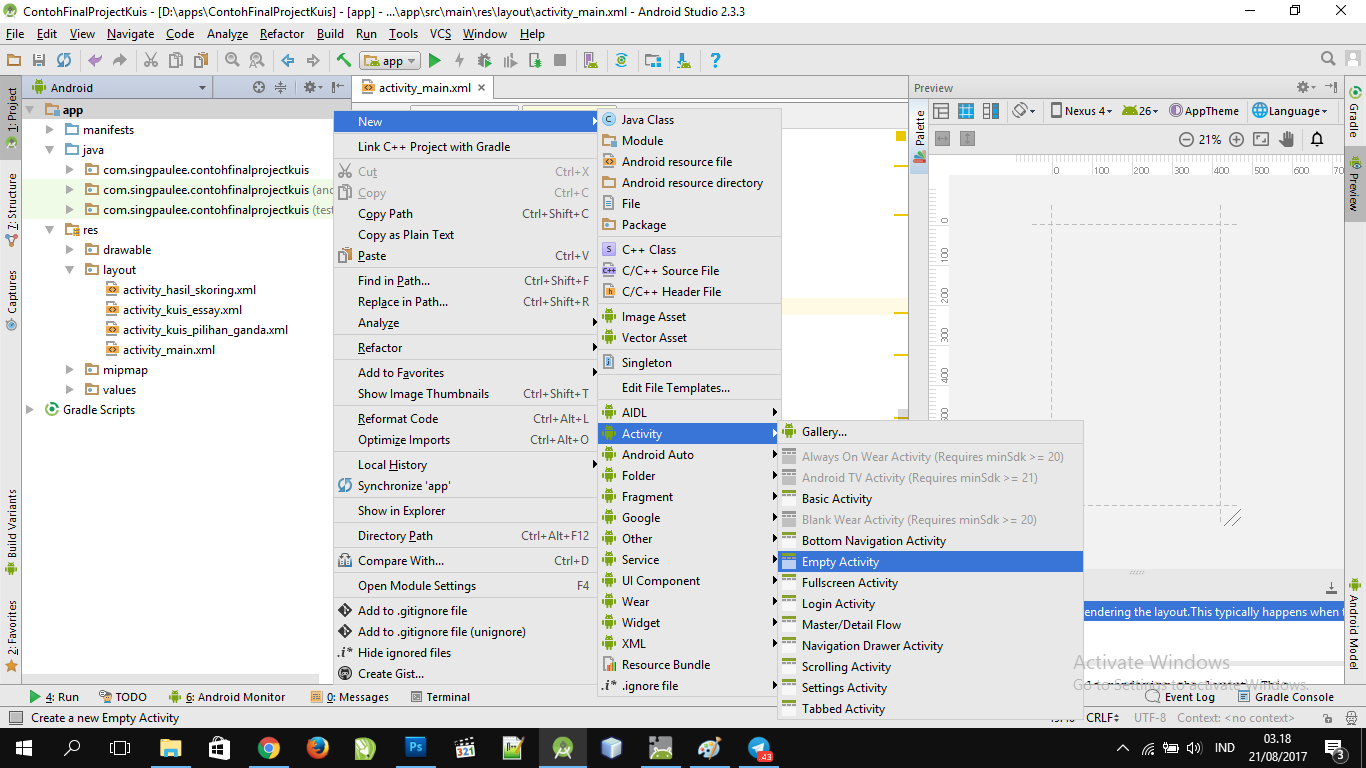Open the Android project view dropdown
Image resolution: width=1366 pixels, height=768 pixels.
[120, 87]
